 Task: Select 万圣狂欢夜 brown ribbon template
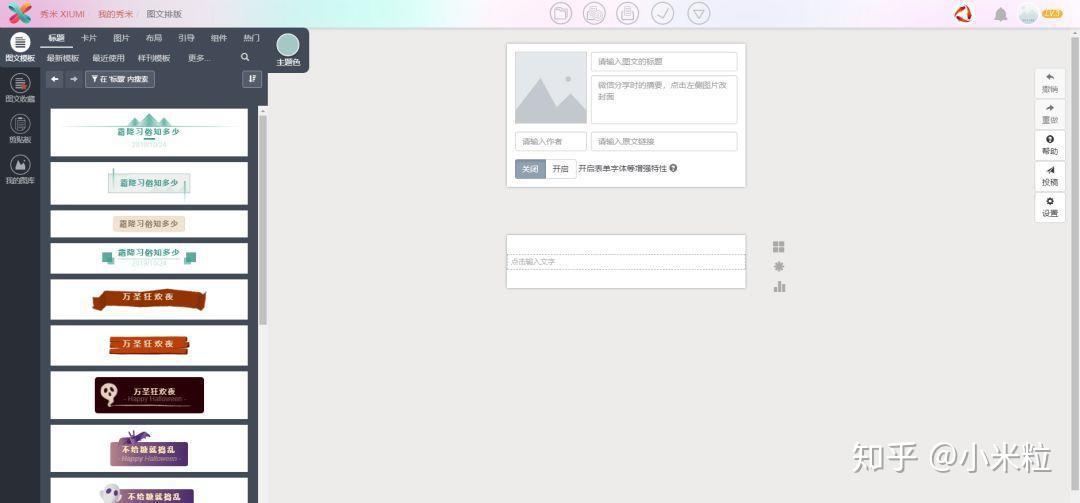coord(149,299)
